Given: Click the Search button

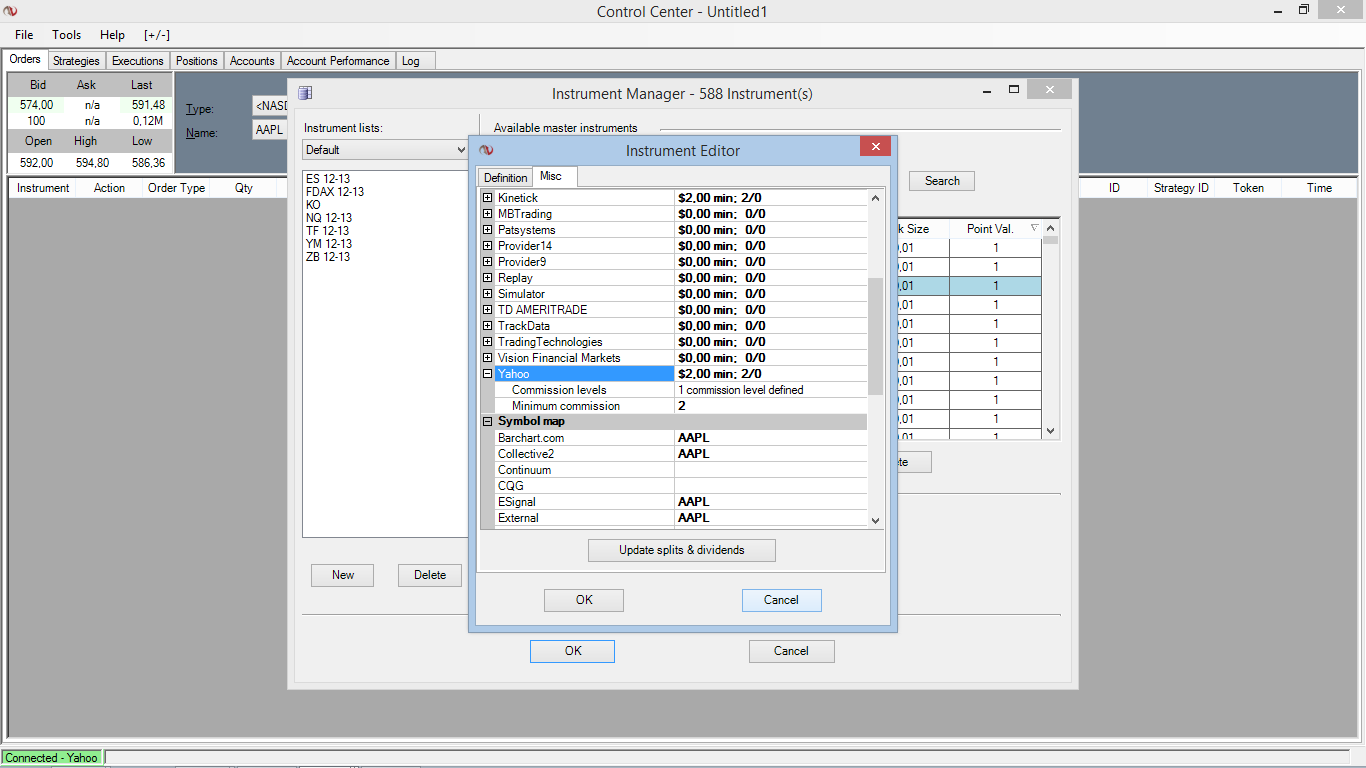Looking at the screenshot, I should (x=941, y=181).
